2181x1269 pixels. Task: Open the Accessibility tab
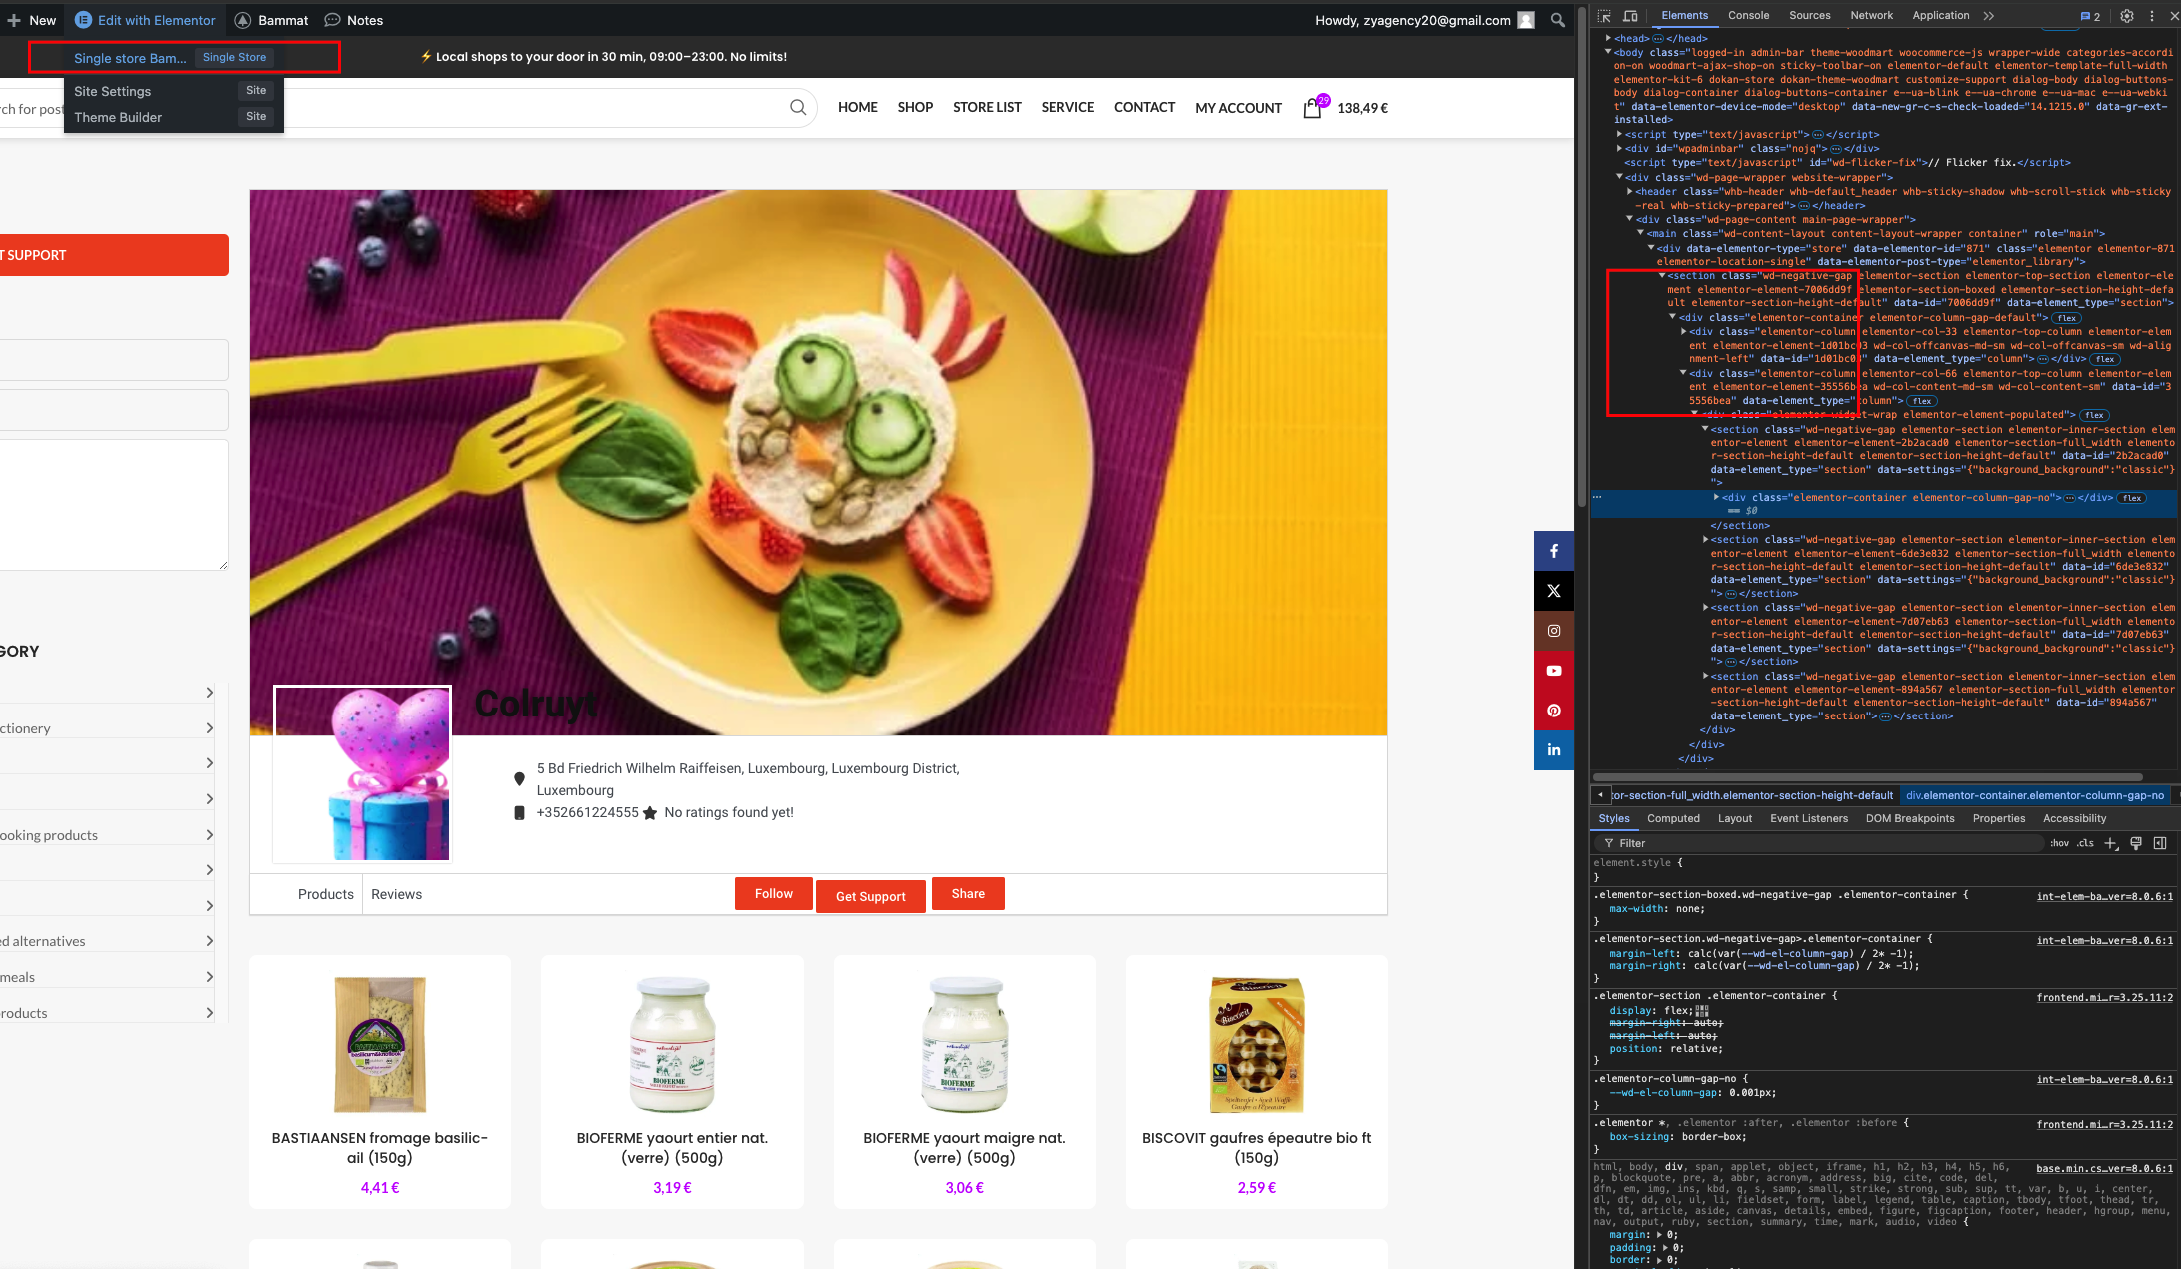pyautogui.click(x=2074, y=818)
